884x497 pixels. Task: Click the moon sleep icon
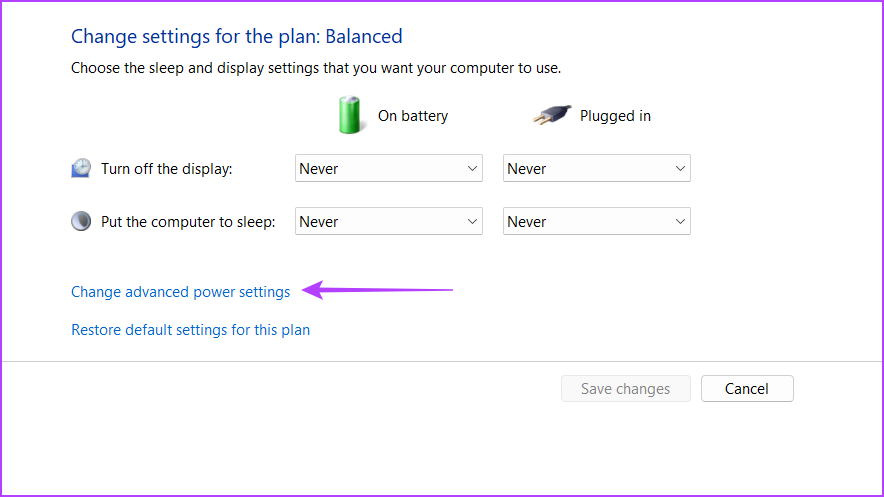tap(81, 221)
